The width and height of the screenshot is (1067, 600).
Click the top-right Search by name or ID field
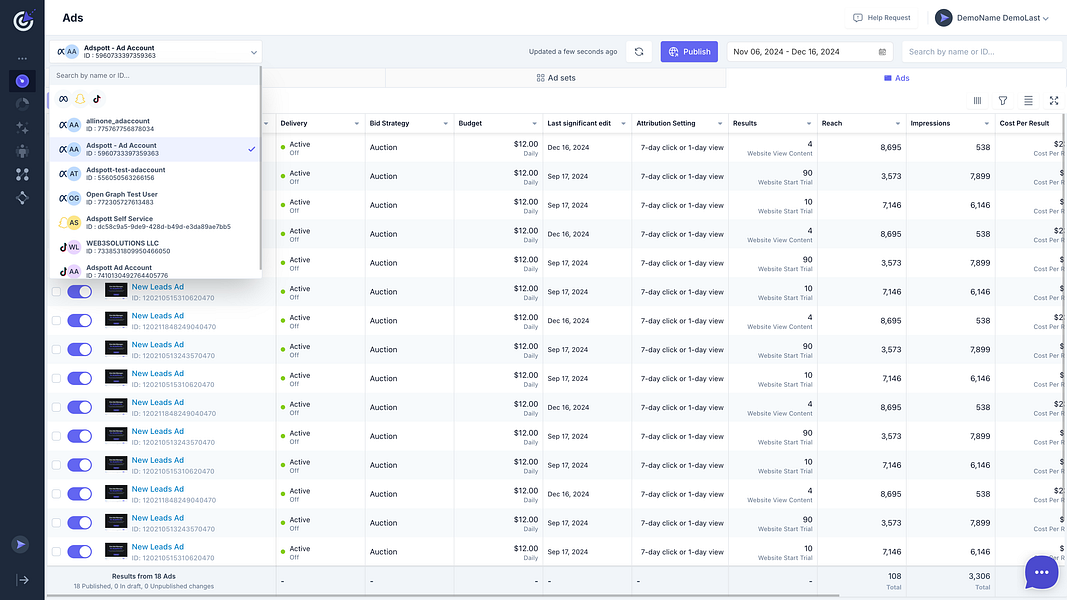pyautogui.click(x=983, y=52)
